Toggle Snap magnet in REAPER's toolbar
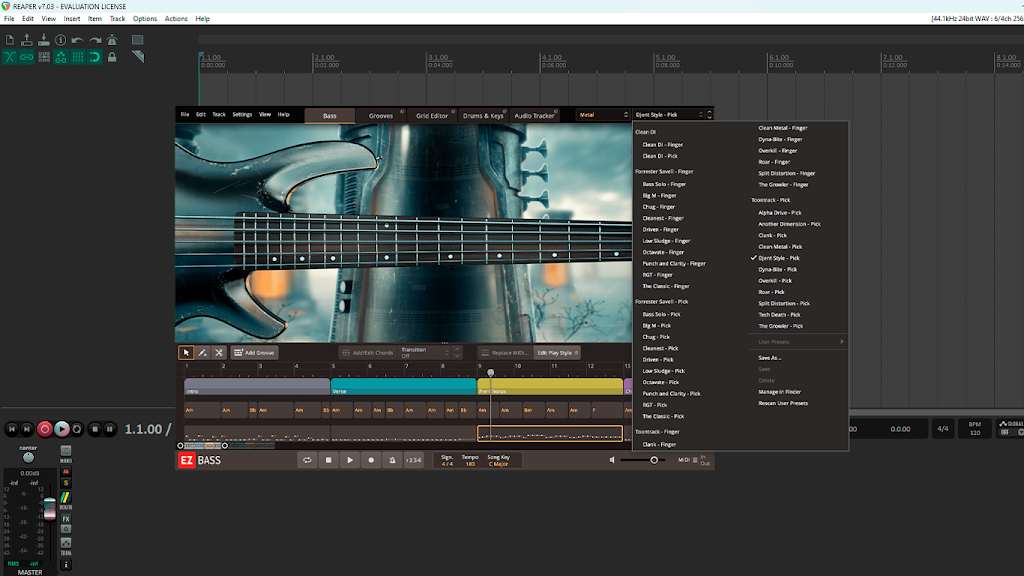 click(x=95, y=57)
